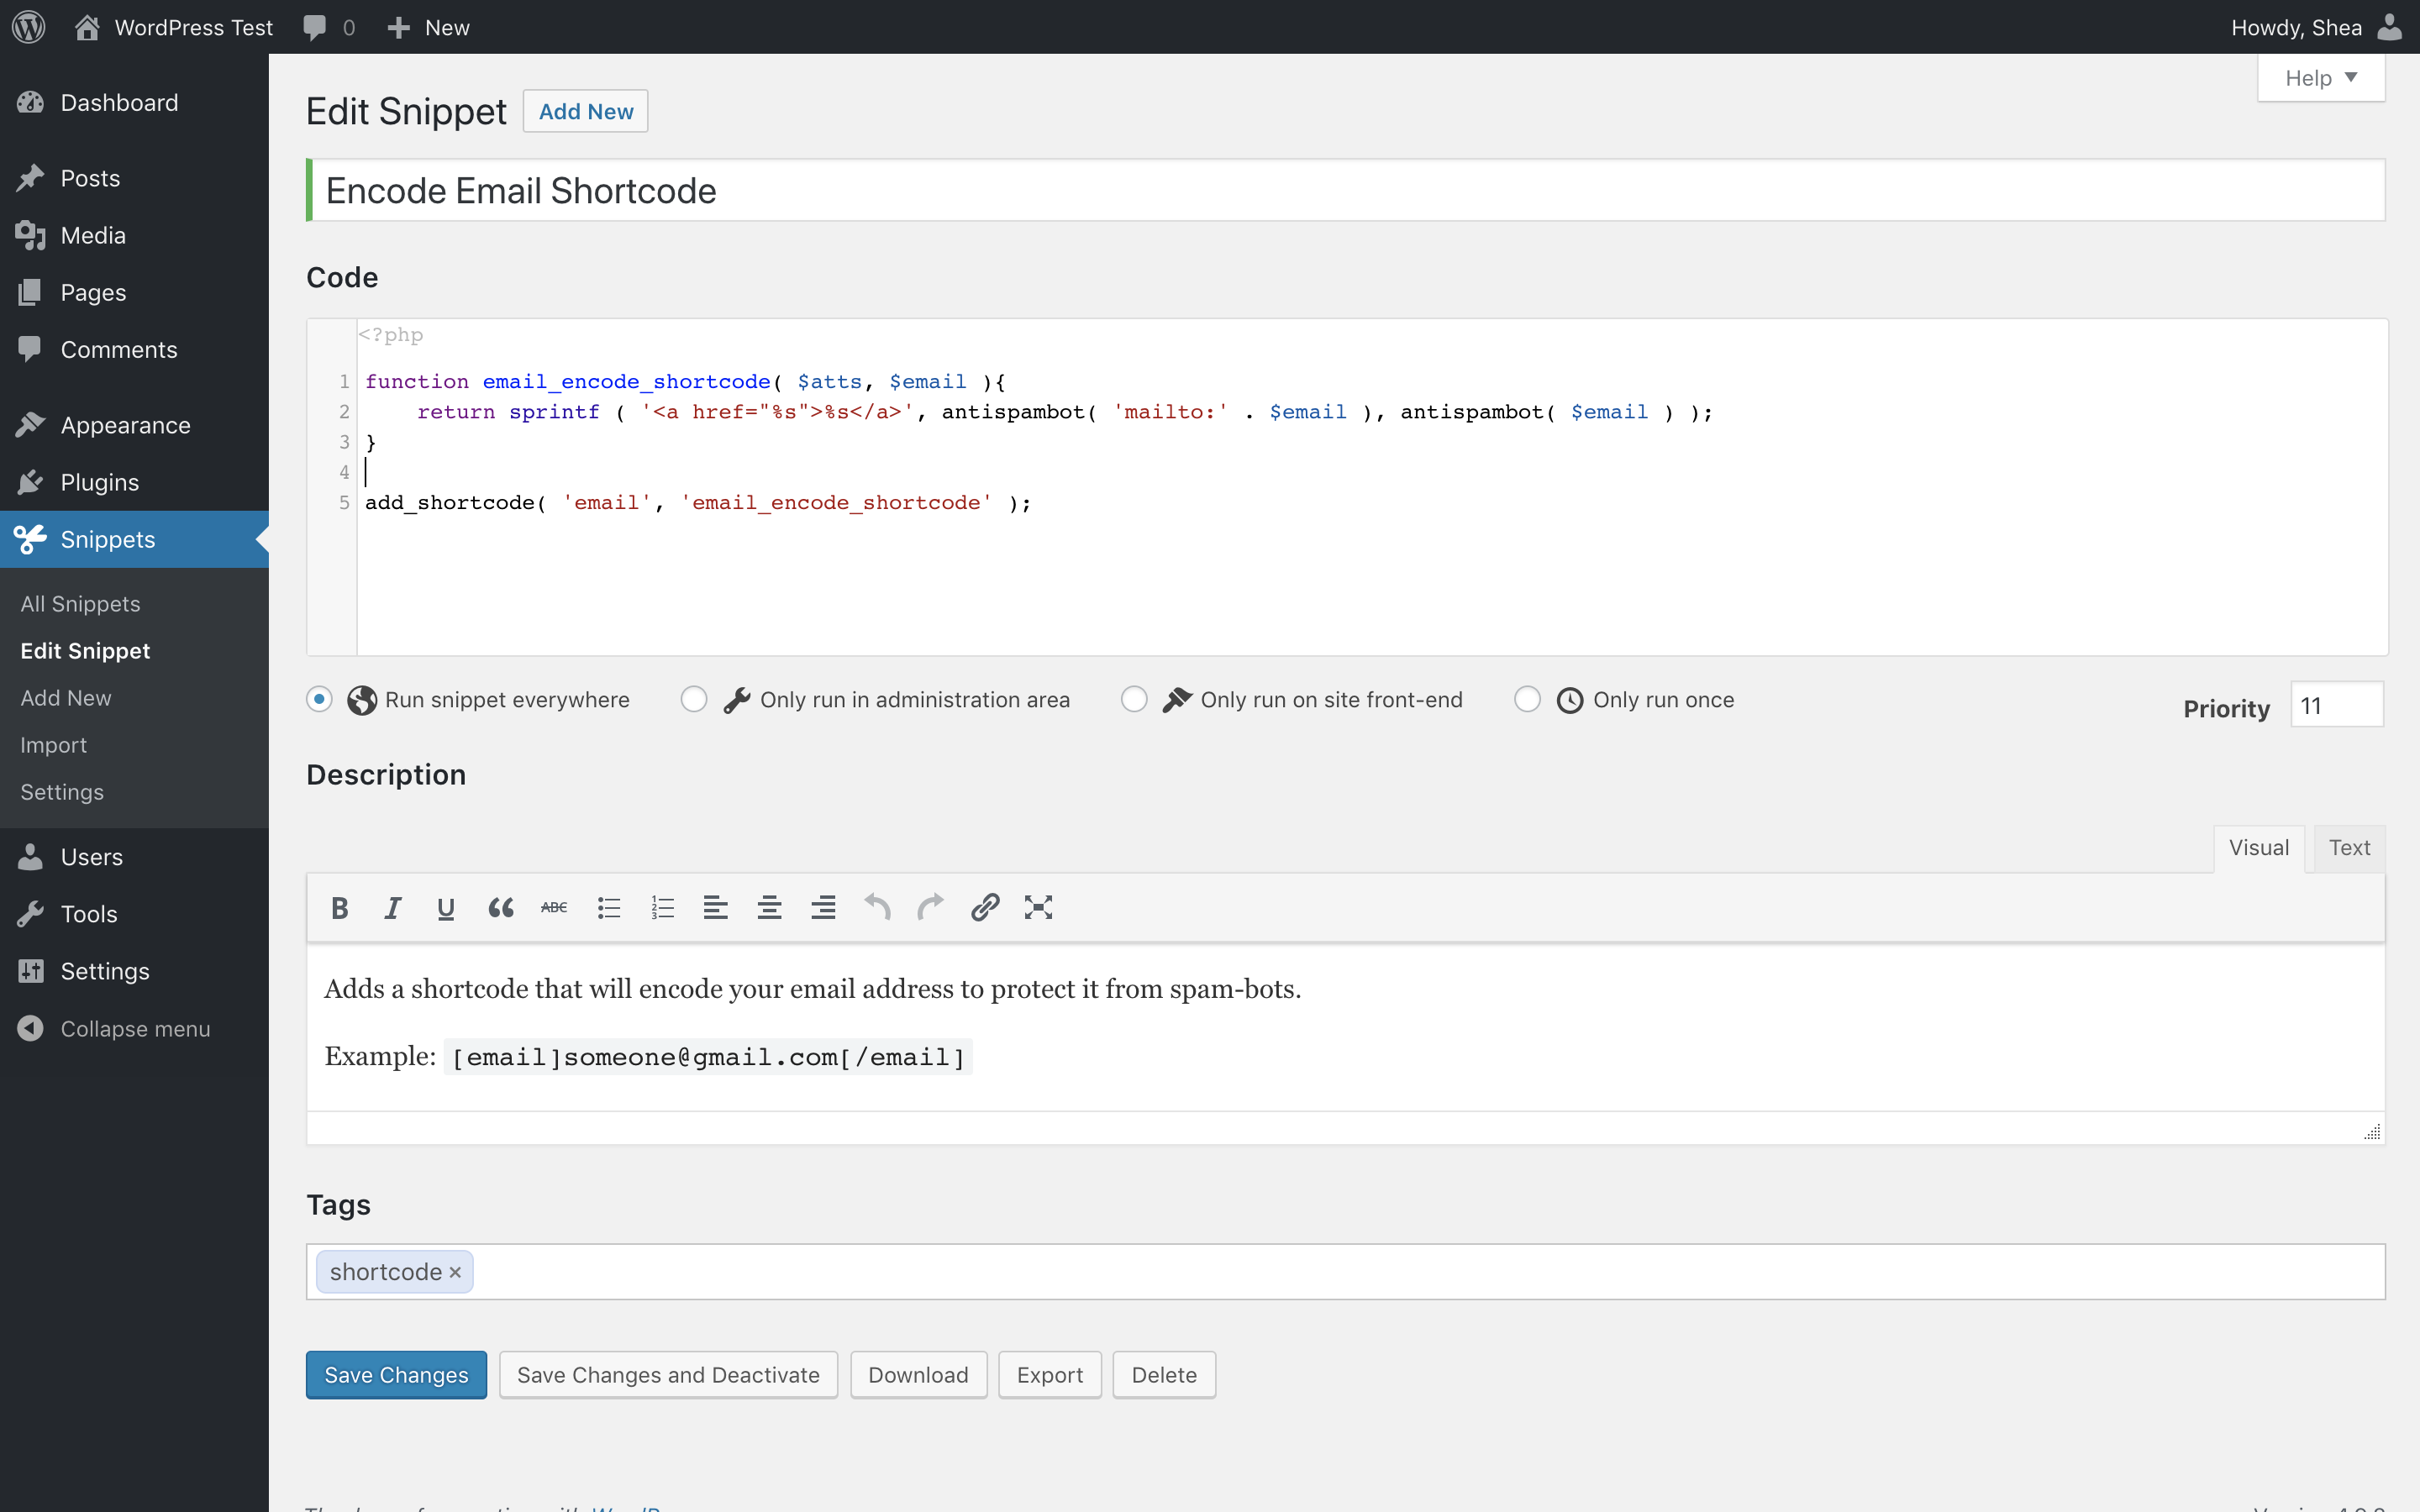Viewport: 2420px width, 1512px height.
Task: Click the italic formatting icon
Action: click(x=394, y=906)
